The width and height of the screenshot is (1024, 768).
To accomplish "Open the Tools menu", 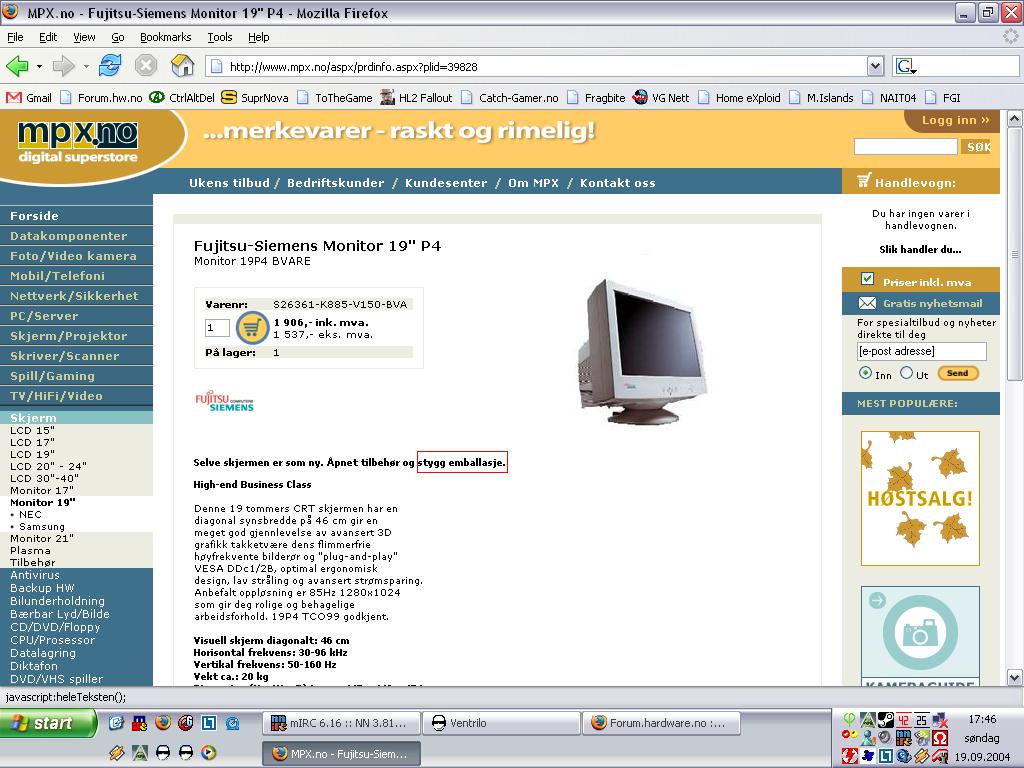I will tap(219, 37).
